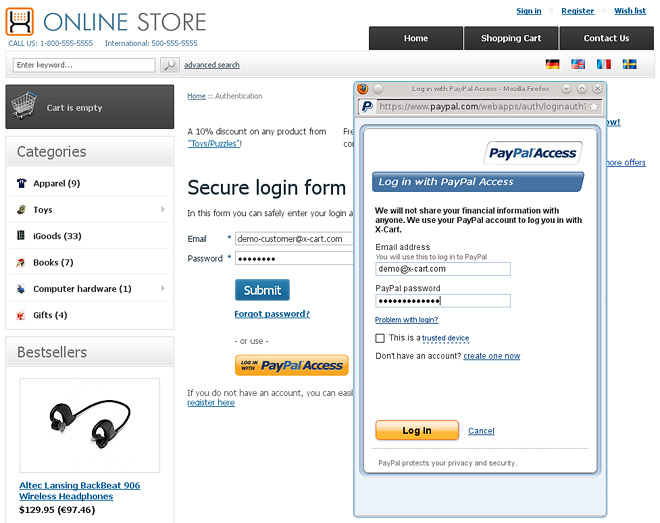Image resolution: width=660 pixels, height=523 pixels.
Task: Click the Sign in link
Action: tap(529, 11)
